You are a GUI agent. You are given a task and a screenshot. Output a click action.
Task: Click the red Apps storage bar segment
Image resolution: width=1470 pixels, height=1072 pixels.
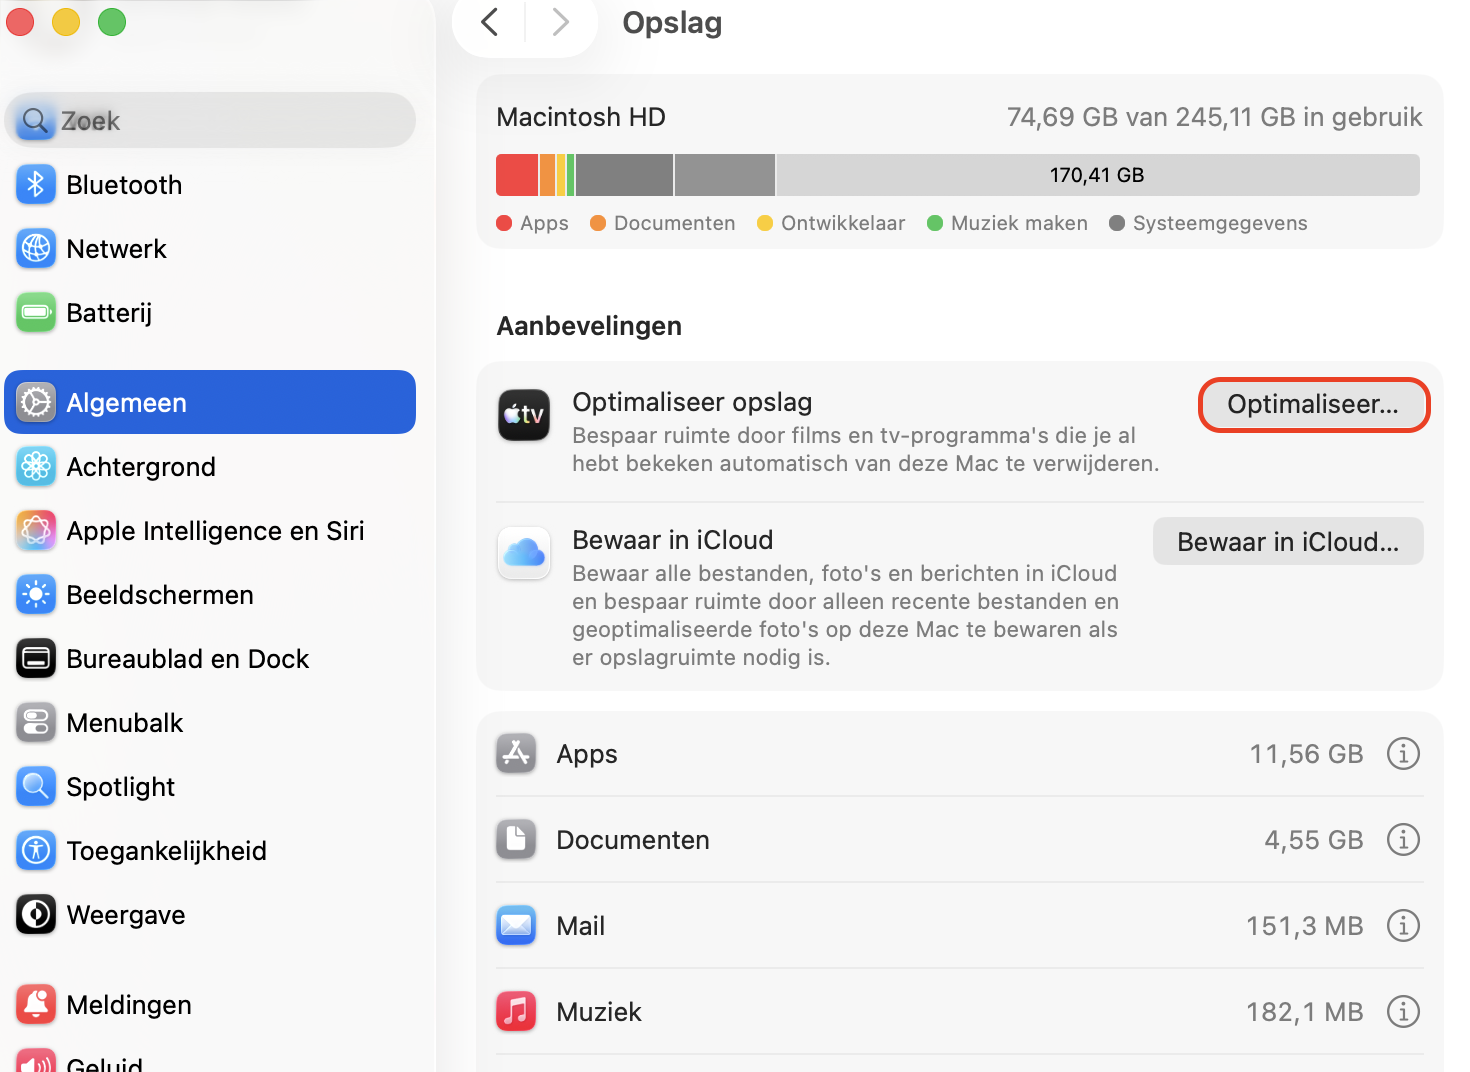tap(517, 175)
